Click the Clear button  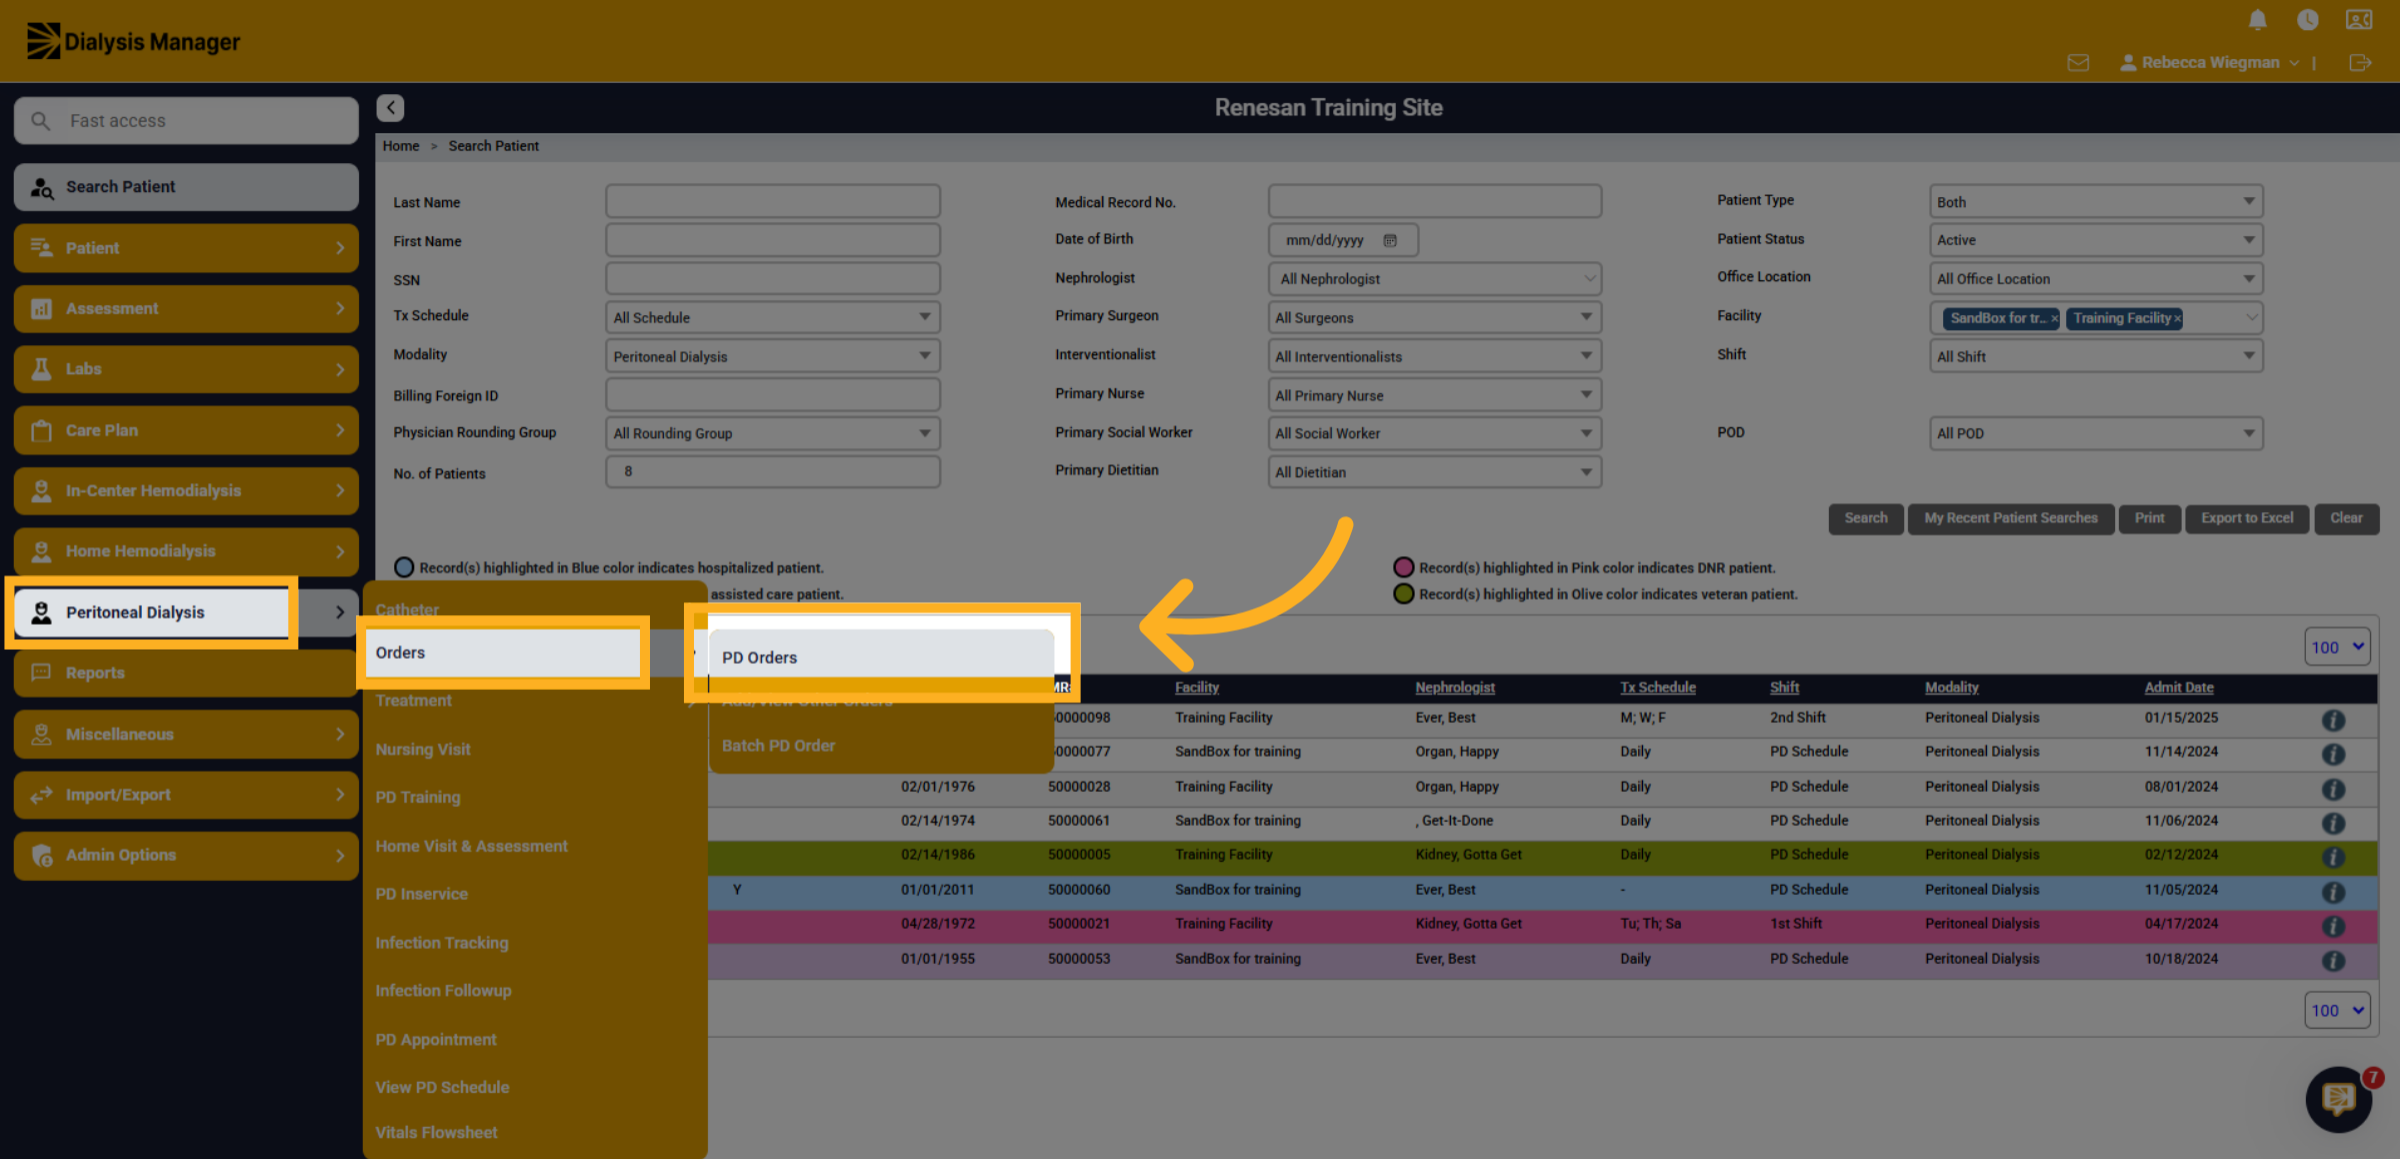click(2346, 518)
